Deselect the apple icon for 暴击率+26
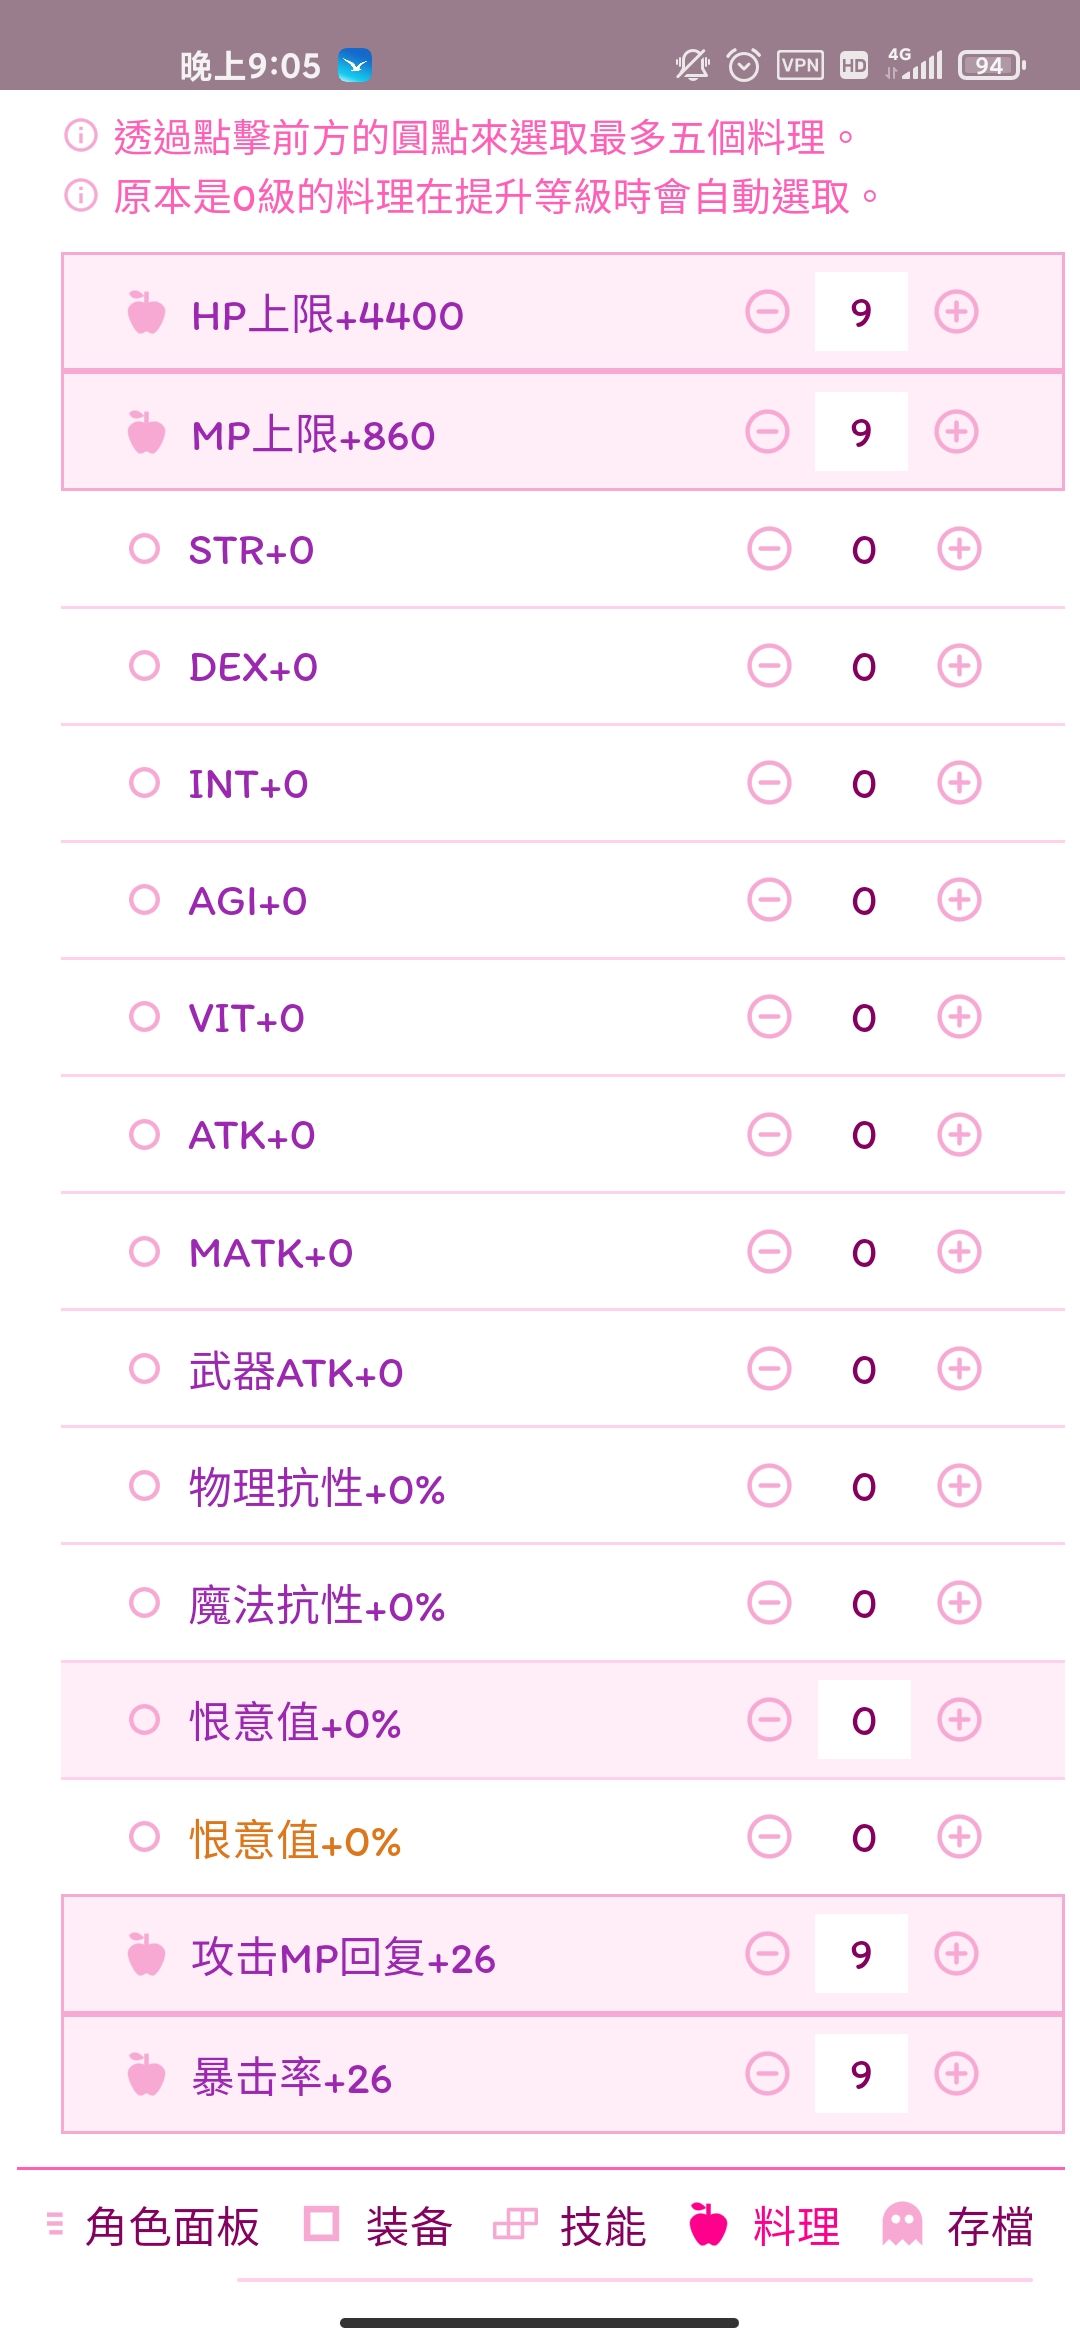 146,2076
